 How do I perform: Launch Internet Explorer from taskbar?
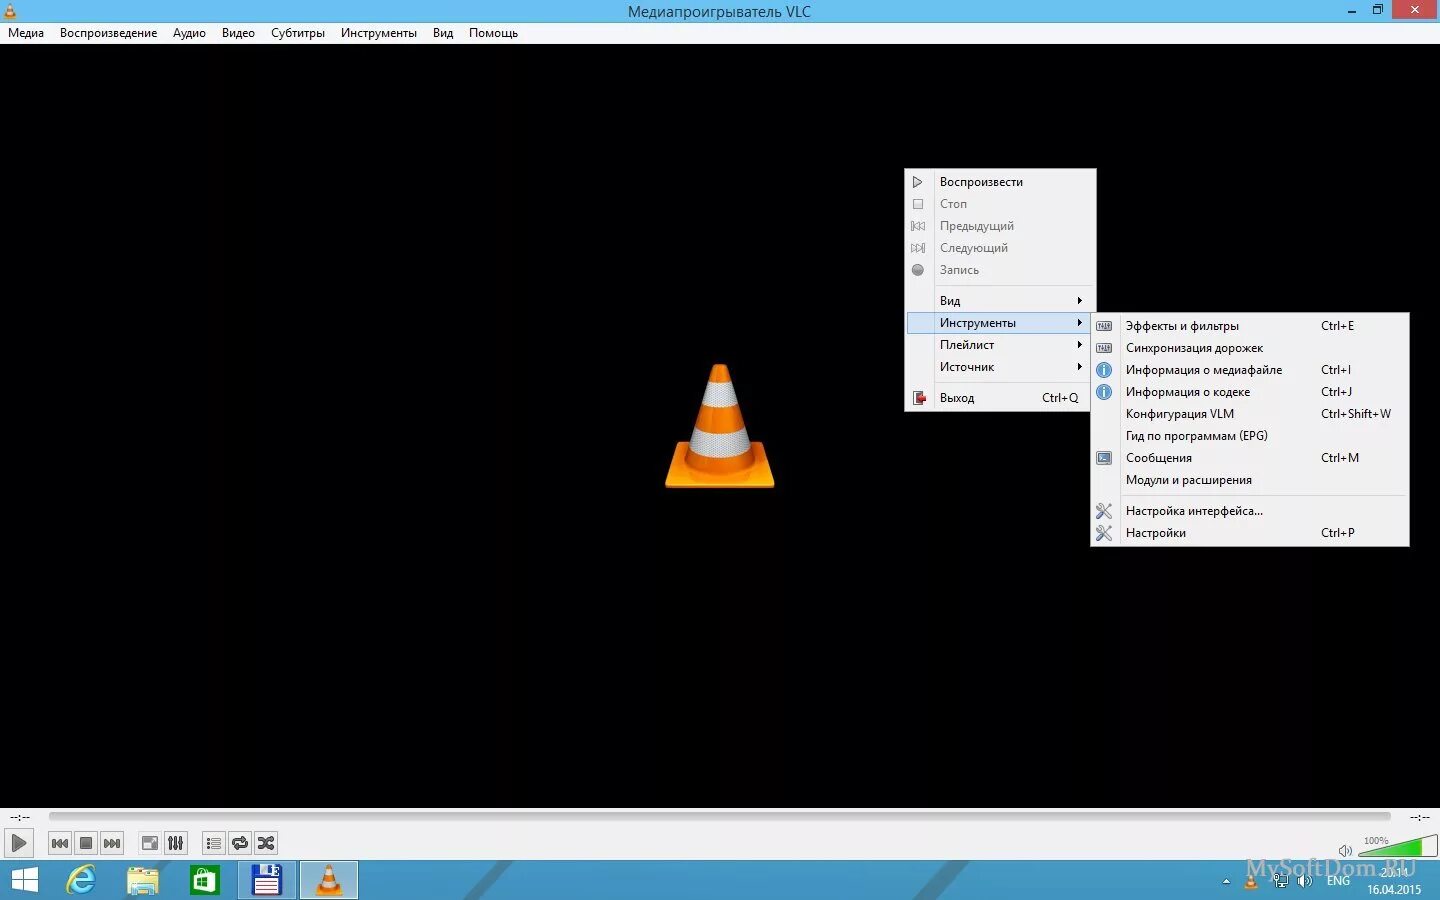[81, 880]
